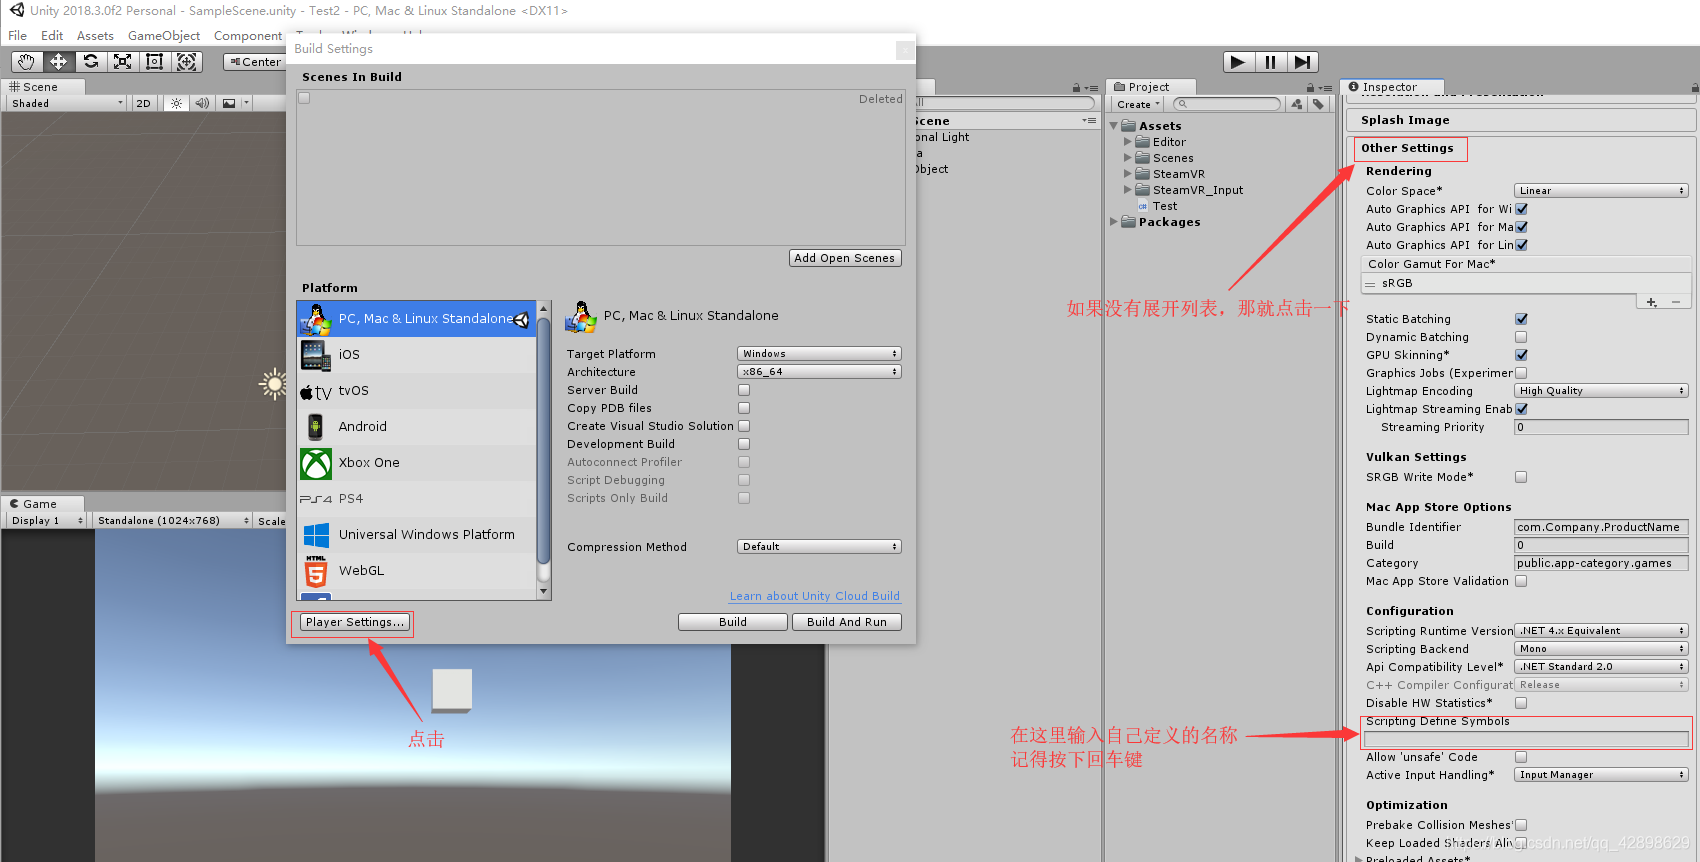Select Android platform in list
The width and height of the screenshot is (1700, 862).
click(x=417, y=427)
